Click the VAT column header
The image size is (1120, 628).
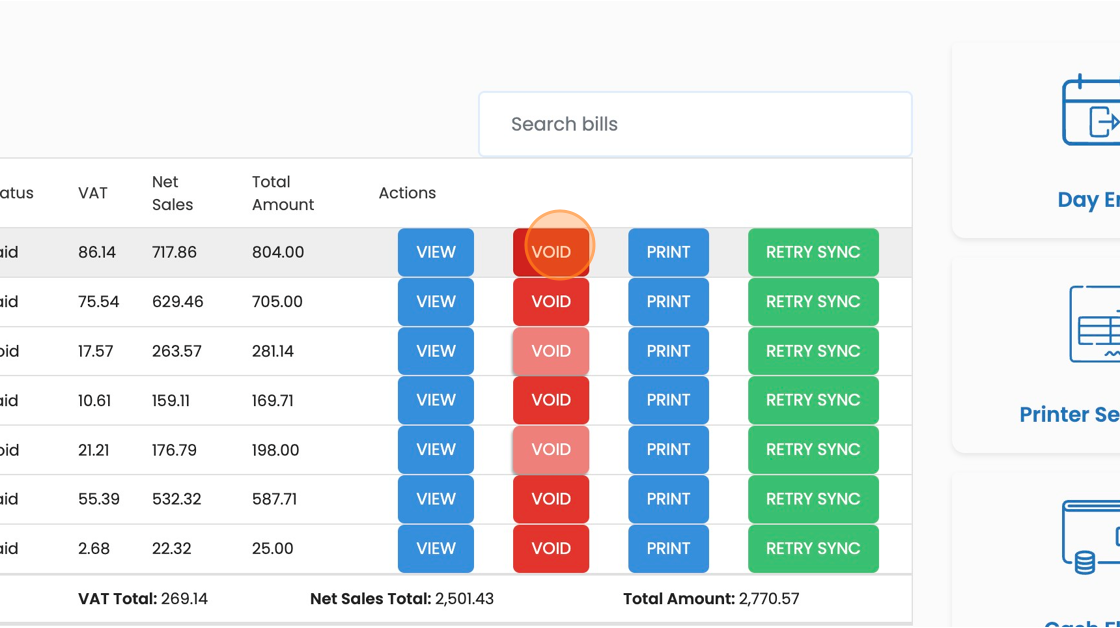coord(93,193)
